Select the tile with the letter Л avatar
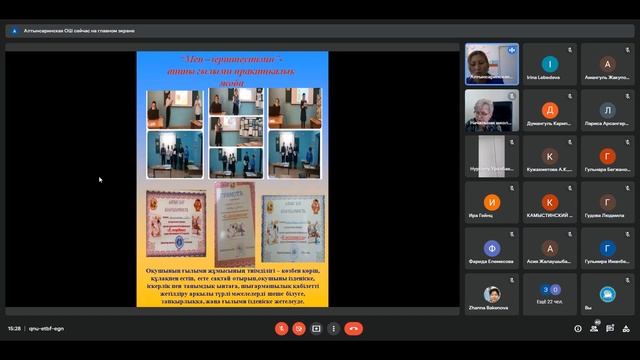This screenshot has height=360, width=640. [608, 110]
